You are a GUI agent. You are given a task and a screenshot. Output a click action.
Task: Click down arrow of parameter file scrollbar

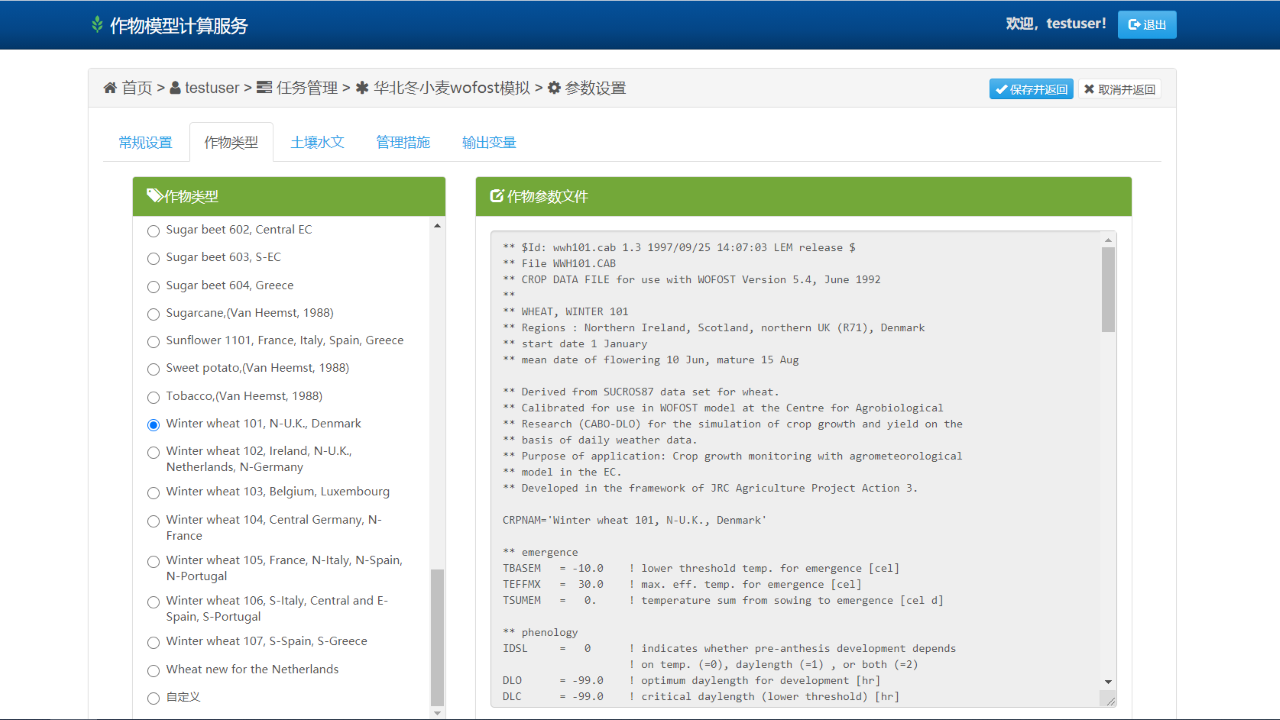click(x=1108, y=681)
